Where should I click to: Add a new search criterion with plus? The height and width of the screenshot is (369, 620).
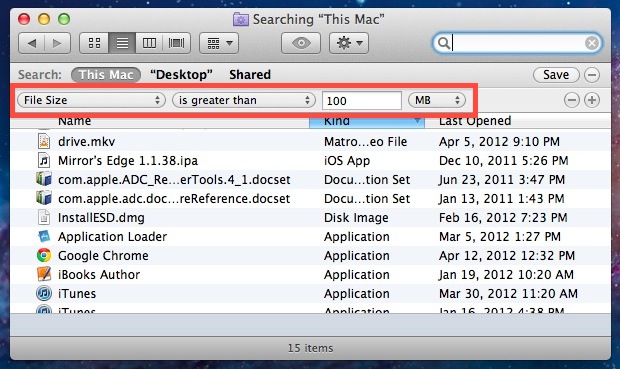point(592,100)
